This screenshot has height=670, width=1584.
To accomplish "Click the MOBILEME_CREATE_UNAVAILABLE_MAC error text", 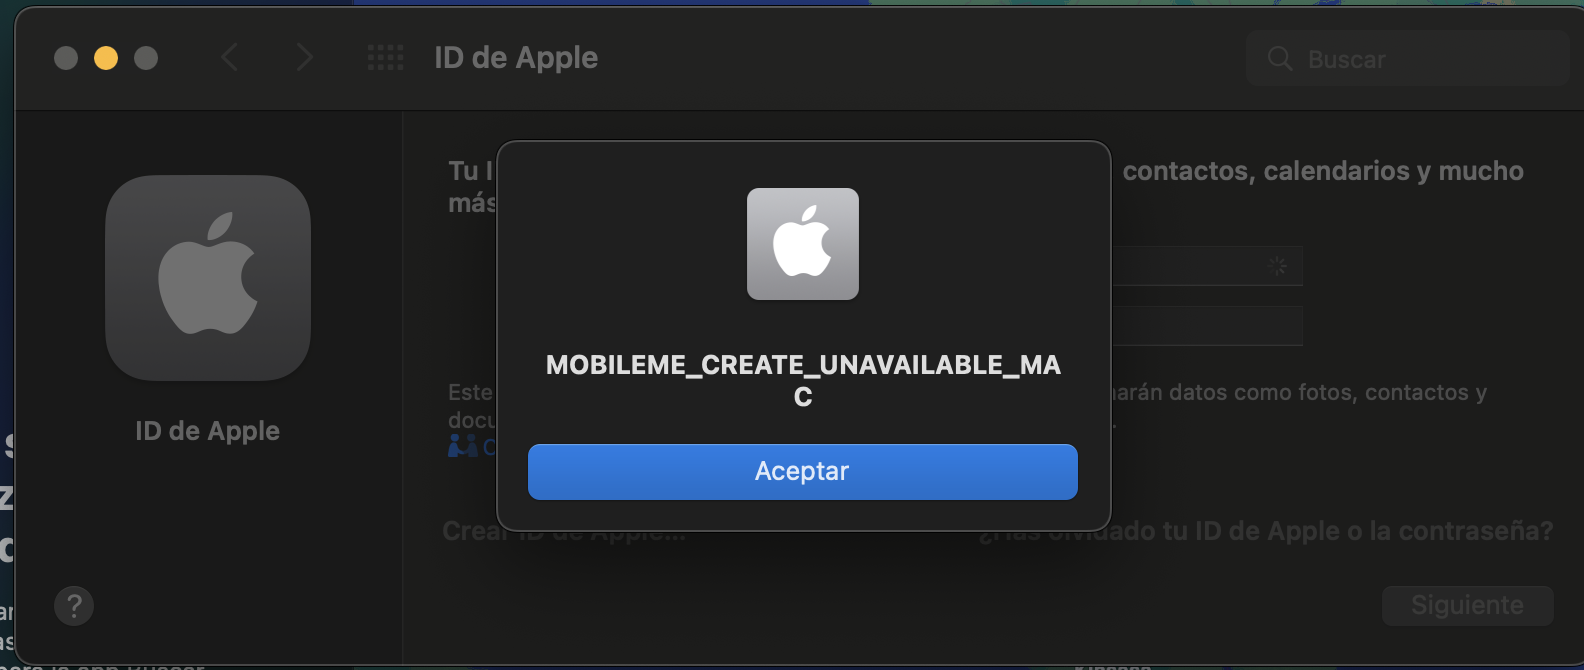I will [x=803, y=380].
